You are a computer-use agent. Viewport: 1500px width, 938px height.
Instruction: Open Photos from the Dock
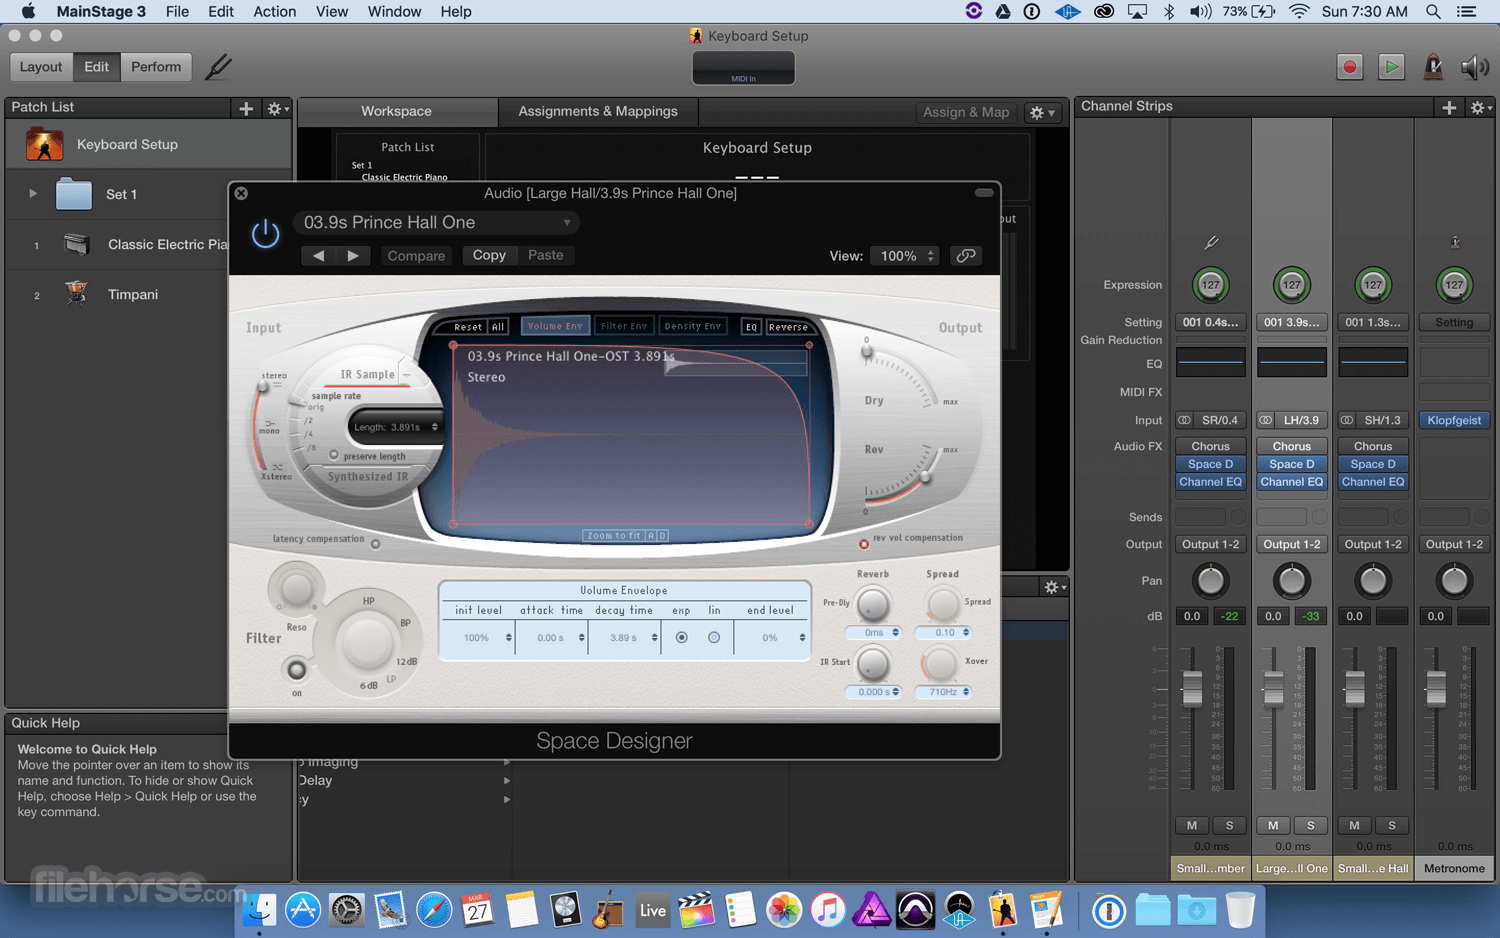(x=784, y=910)
